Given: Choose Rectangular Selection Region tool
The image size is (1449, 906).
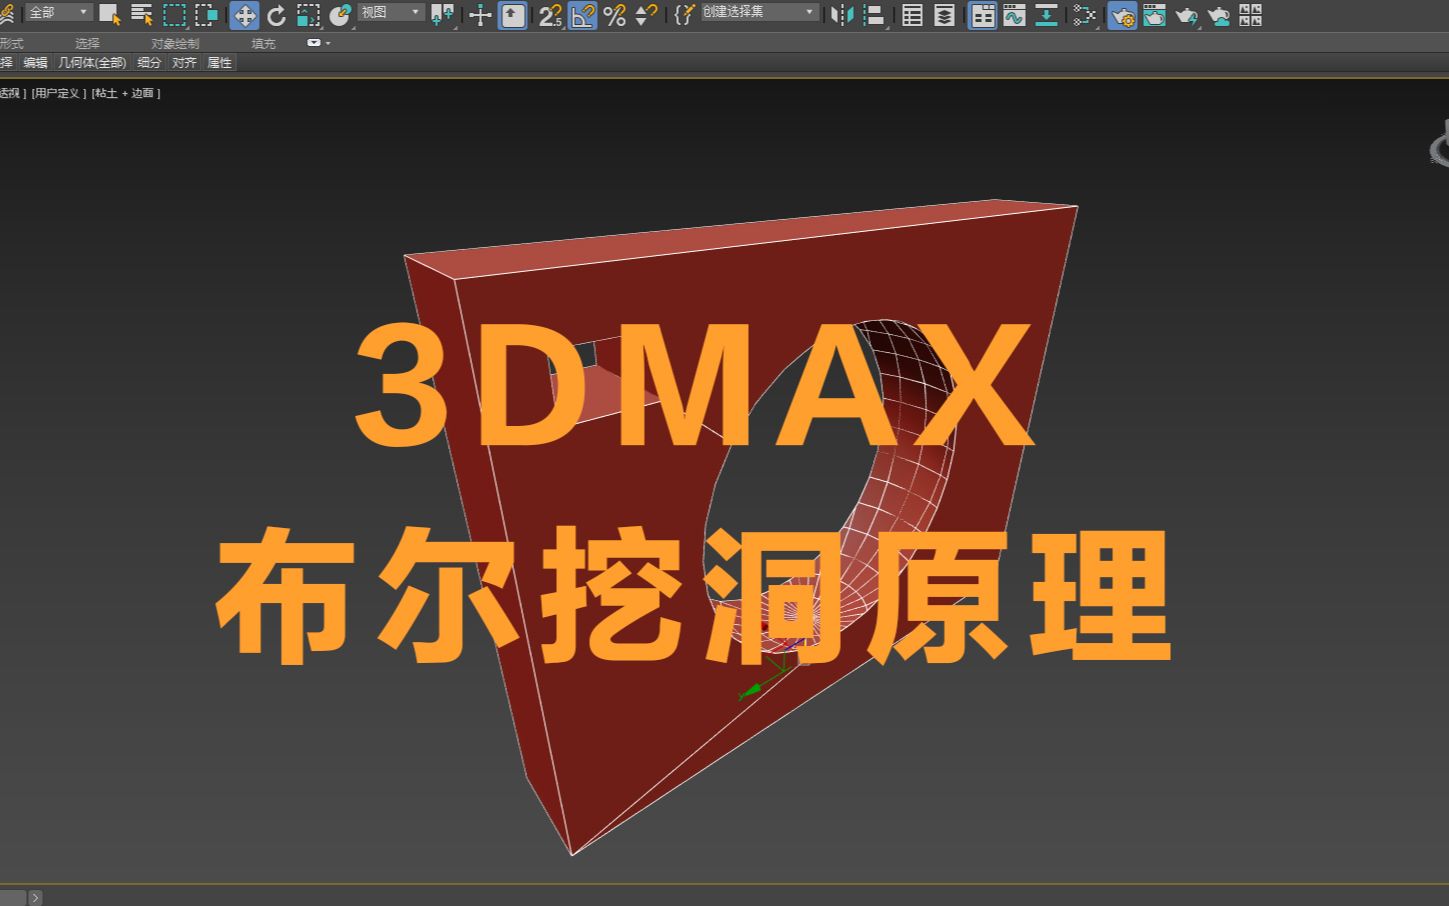Looking at the screenshot, I should tap(174, 14).
